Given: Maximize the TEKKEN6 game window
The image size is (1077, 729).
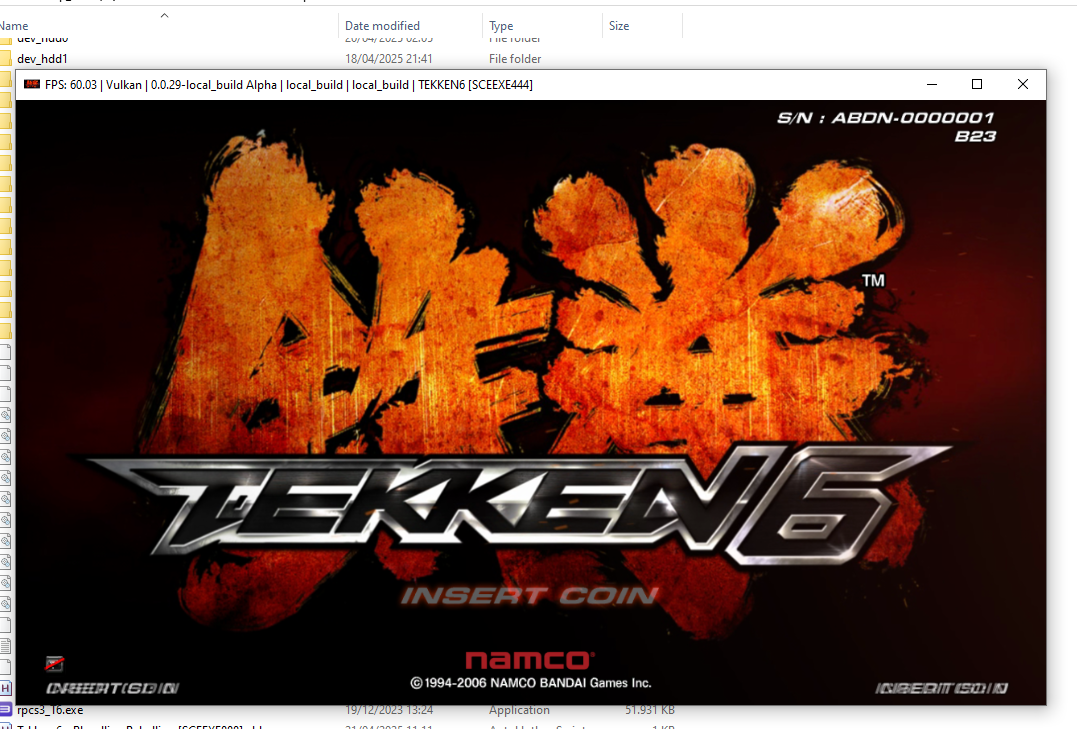Looking at the screenshot, I should pos(977,85).
